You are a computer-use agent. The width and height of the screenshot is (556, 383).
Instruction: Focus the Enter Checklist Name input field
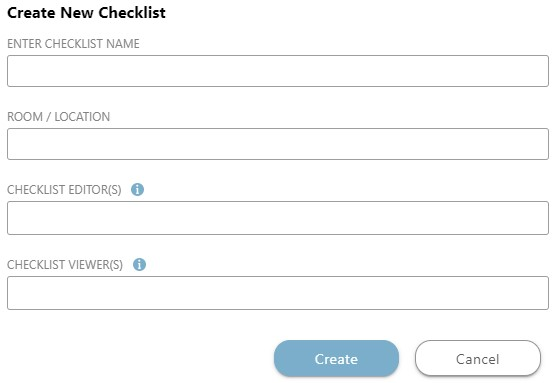(278, 71)
